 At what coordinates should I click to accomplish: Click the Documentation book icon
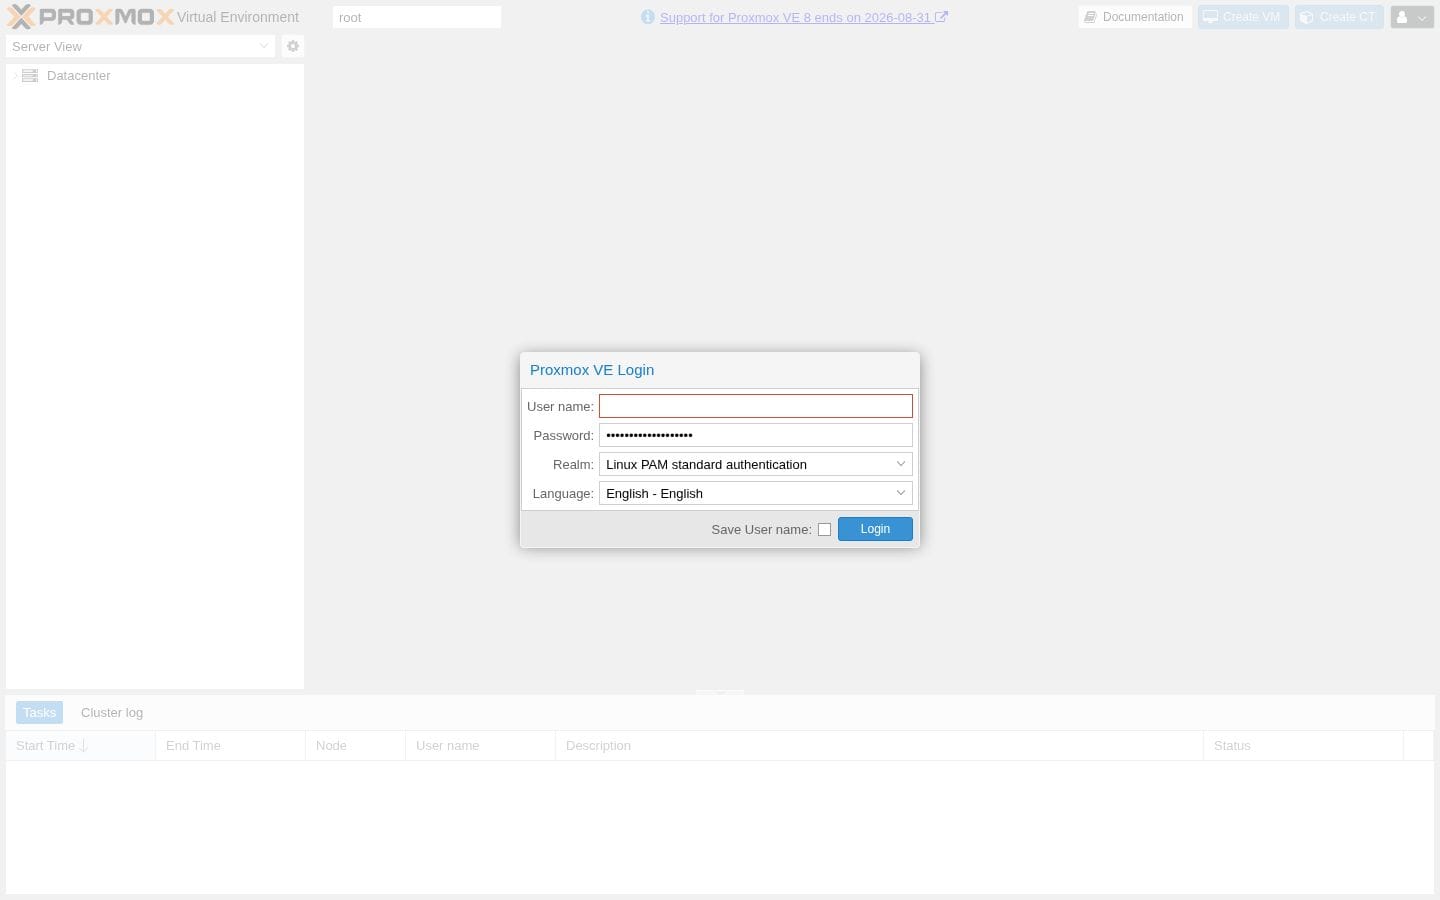click(x=1091, y=17)
